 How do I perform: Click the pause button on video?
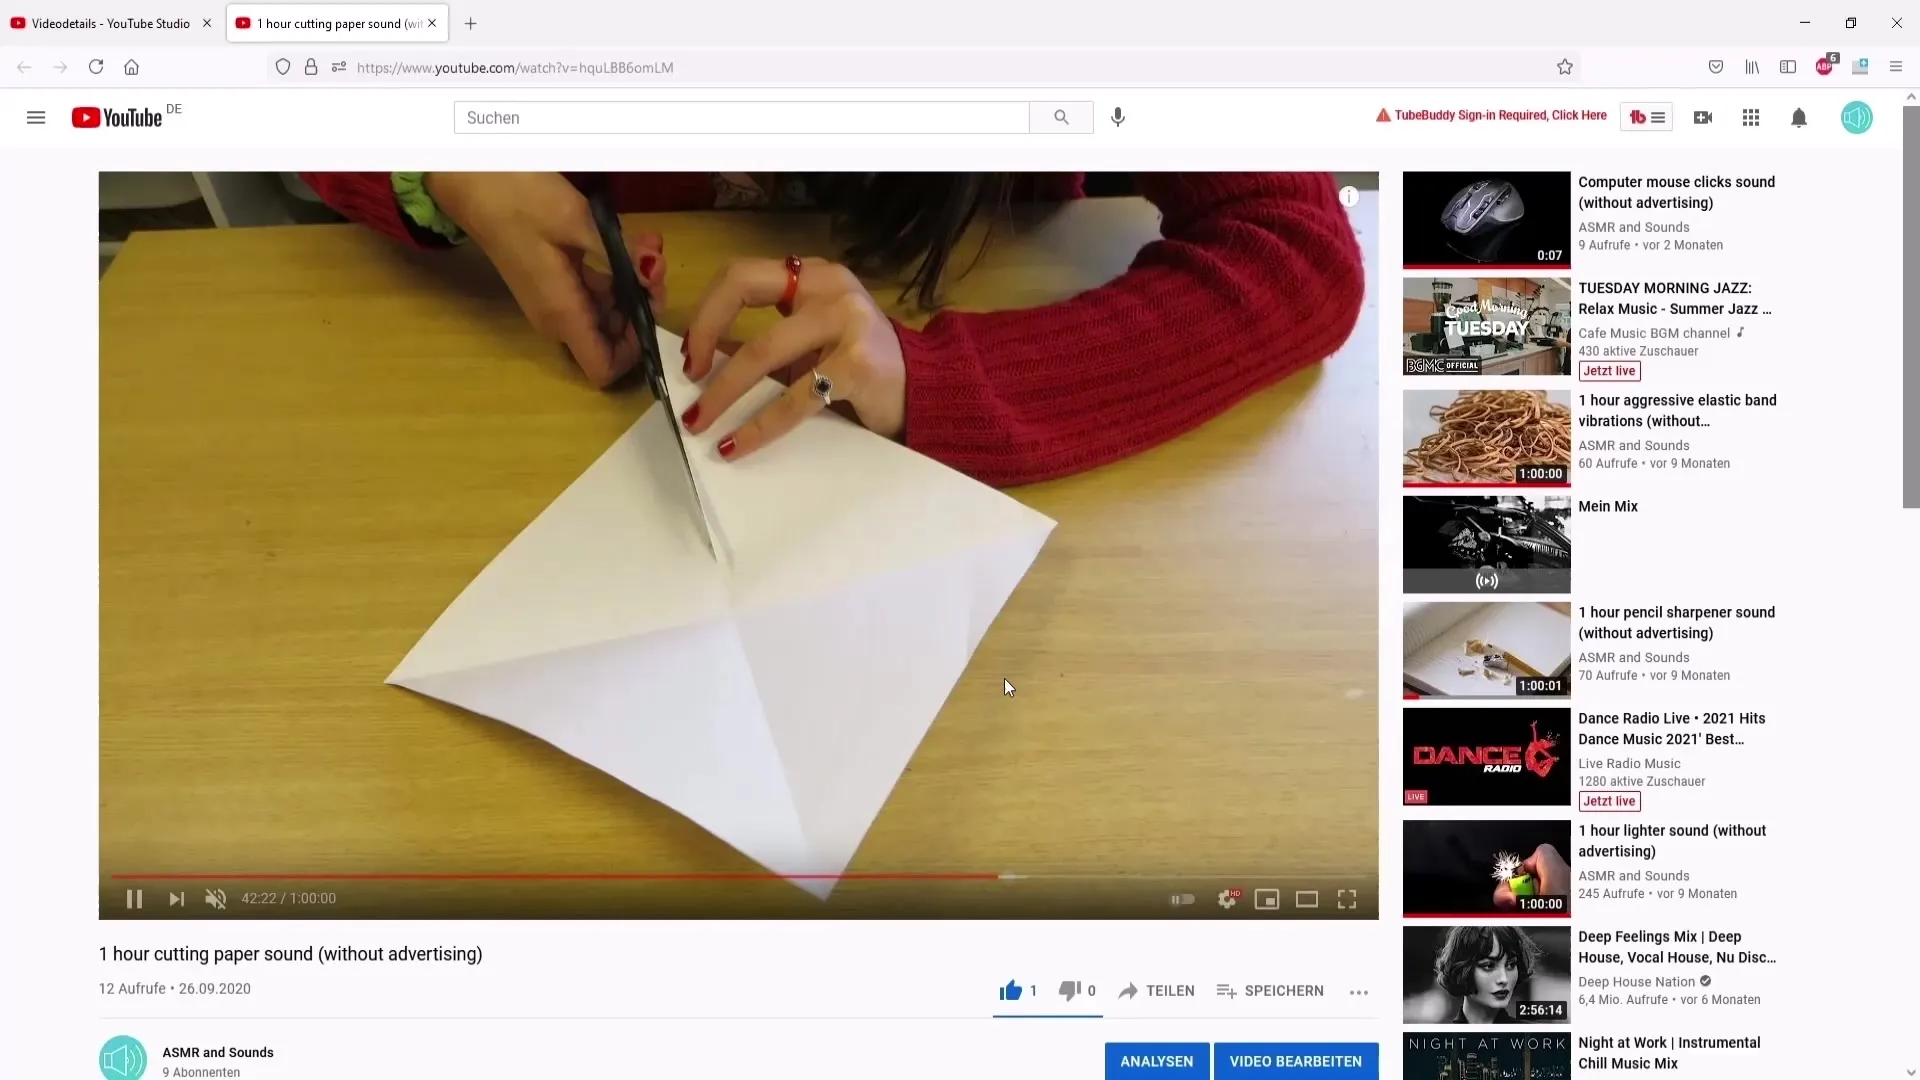pos(132,898)
